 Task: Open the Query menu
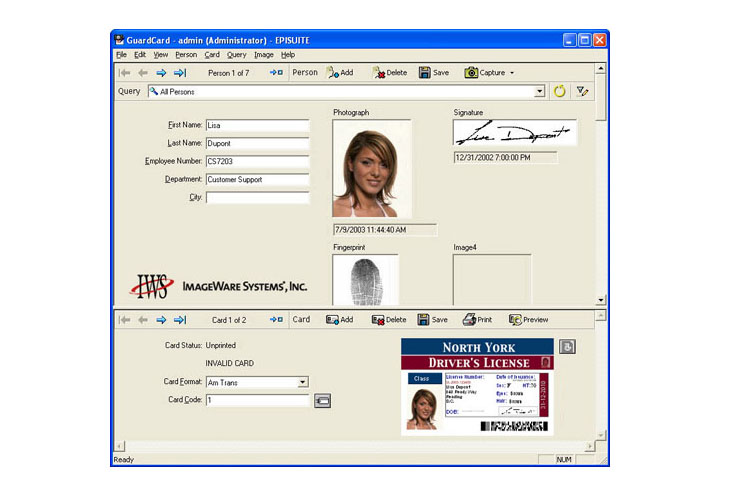click(x=236, y=55)
